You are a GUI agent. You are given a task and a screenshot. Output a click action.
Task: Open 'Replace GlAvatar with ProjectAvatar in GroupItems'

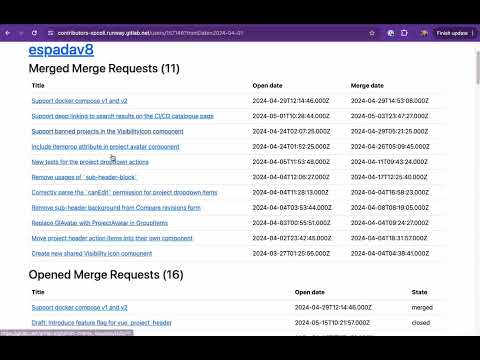[100, 223]
